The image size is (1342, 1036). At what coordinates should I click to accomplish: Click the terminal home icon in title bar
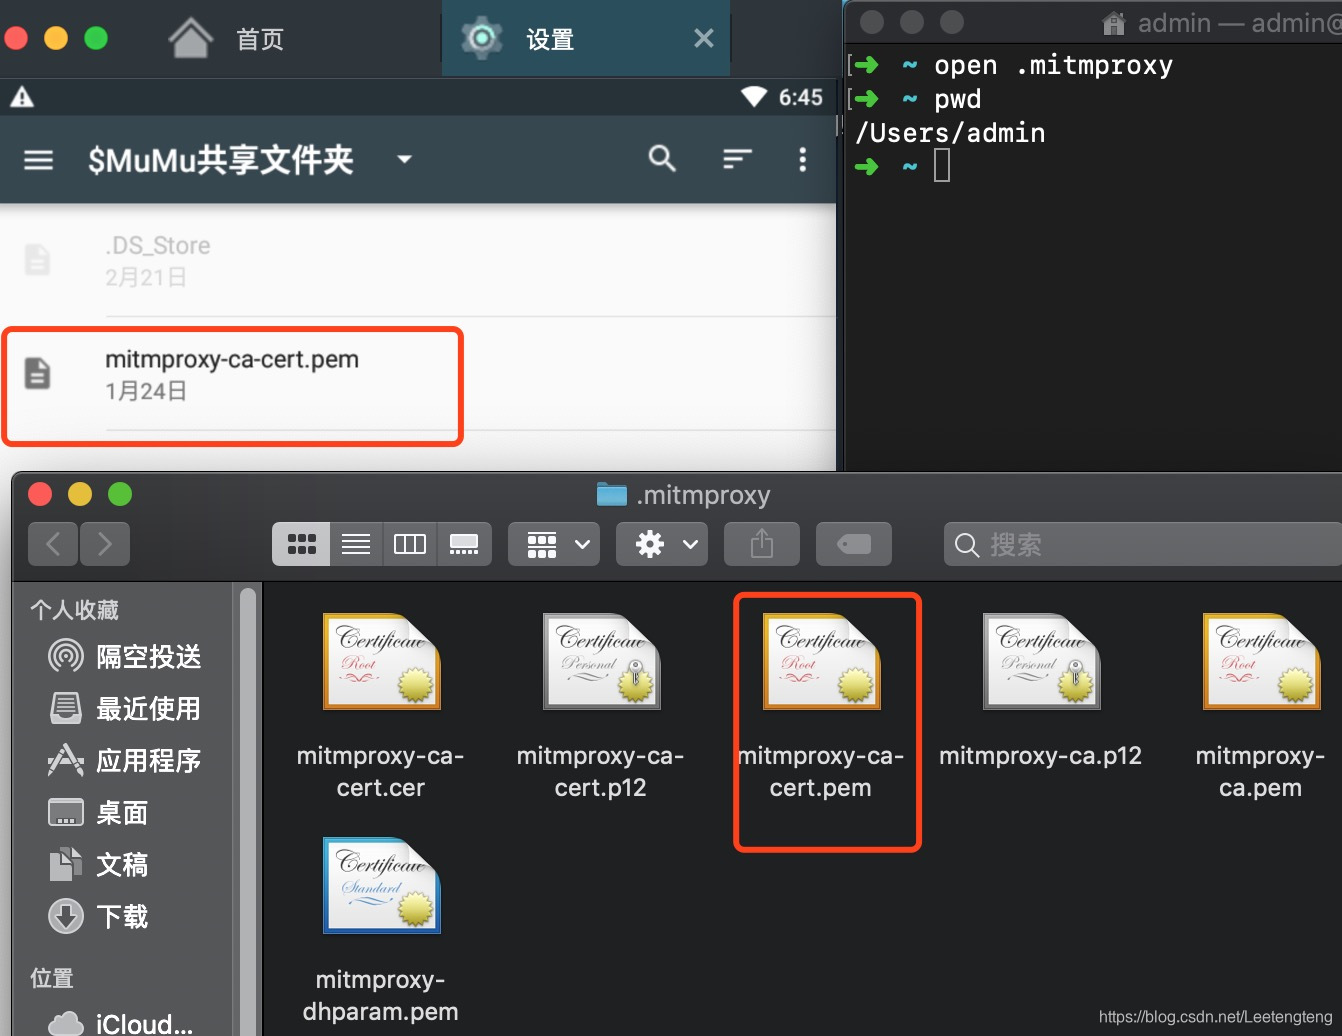point(1114,23)
